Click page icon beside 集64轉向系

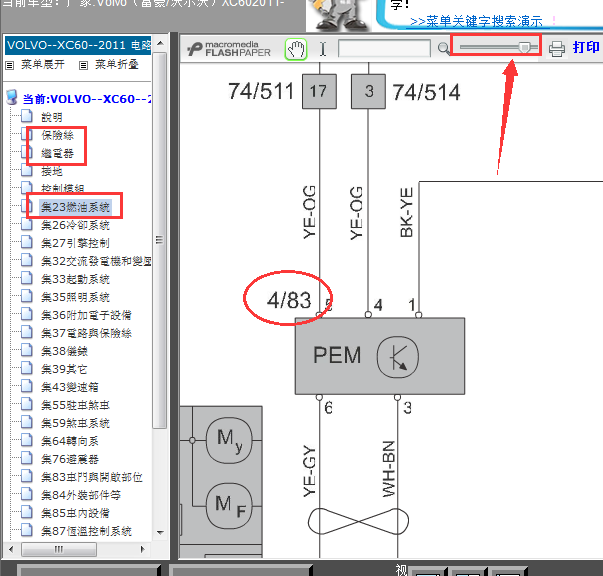27,440
